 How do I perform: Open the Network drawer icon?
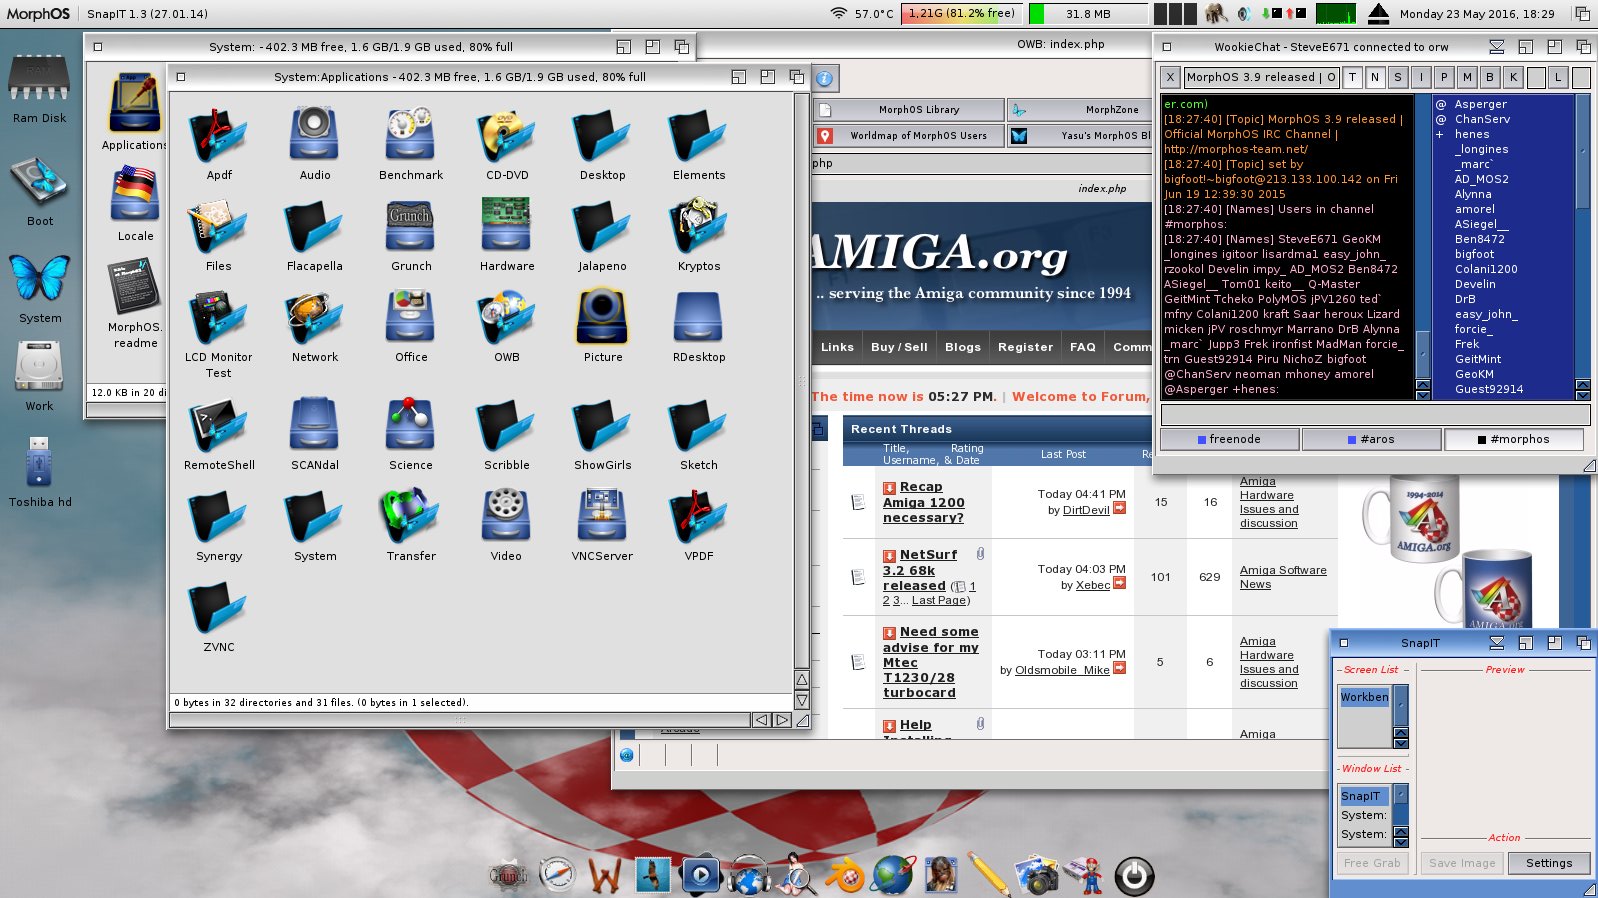[315, 317]
